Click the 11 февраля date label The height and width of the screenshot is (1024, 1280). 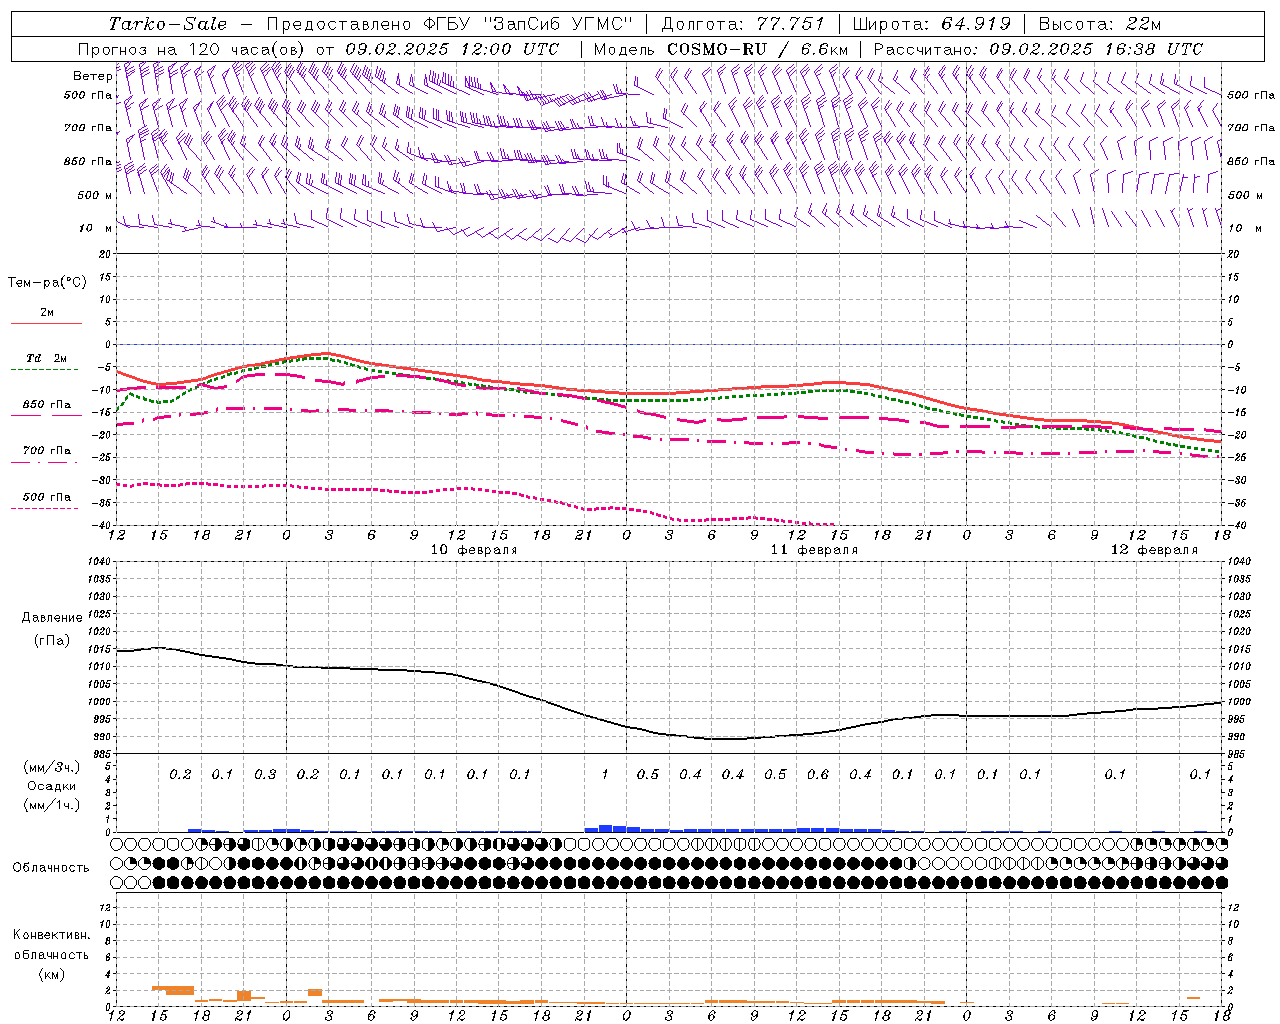(x=814, y=550)
